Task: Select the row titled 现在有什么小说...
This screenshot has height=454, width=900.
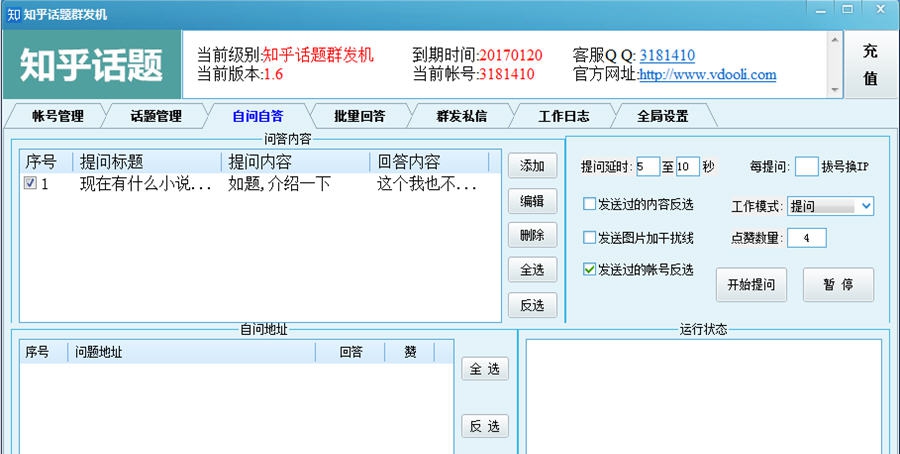Action: (145, 184)
